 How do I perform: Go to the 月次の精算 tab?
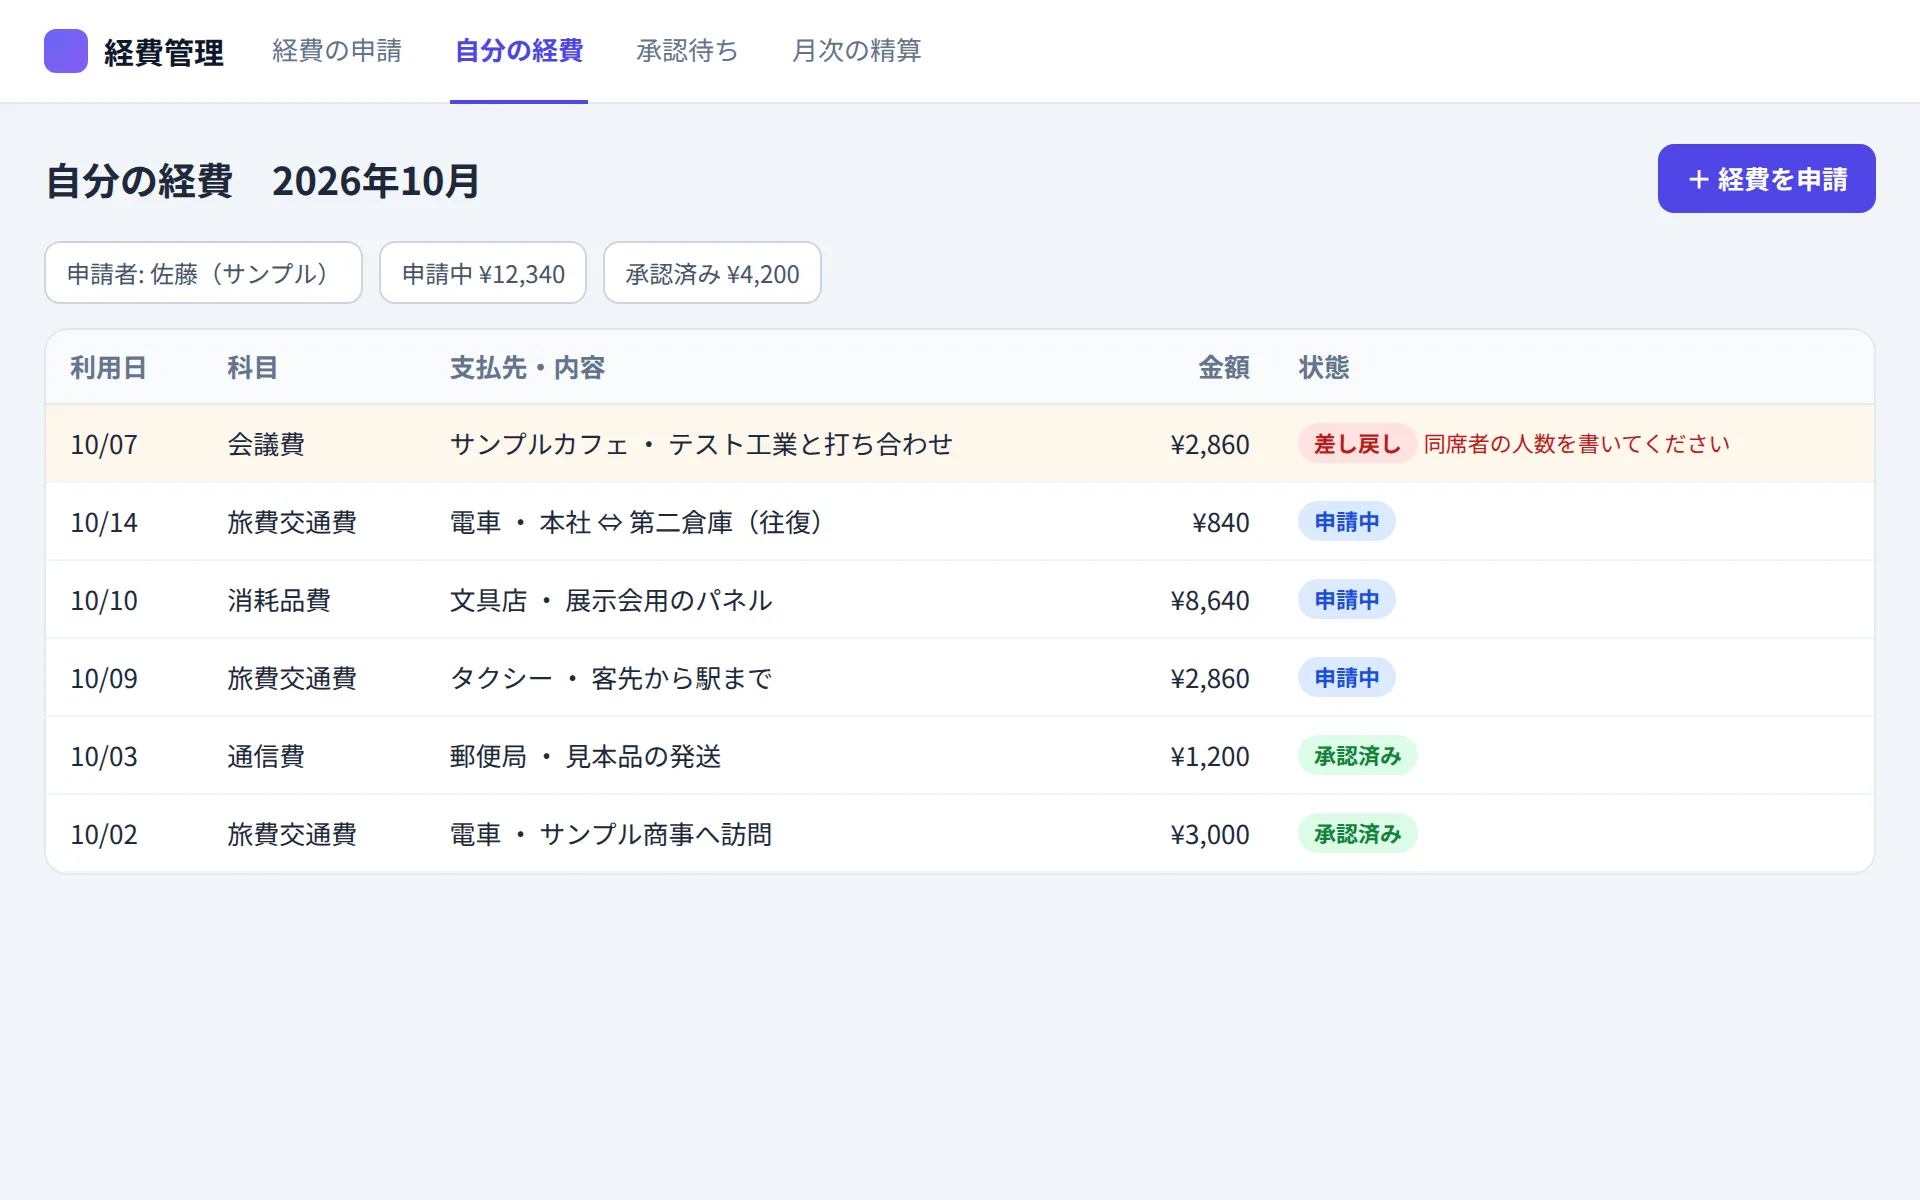tap(856, 51)
